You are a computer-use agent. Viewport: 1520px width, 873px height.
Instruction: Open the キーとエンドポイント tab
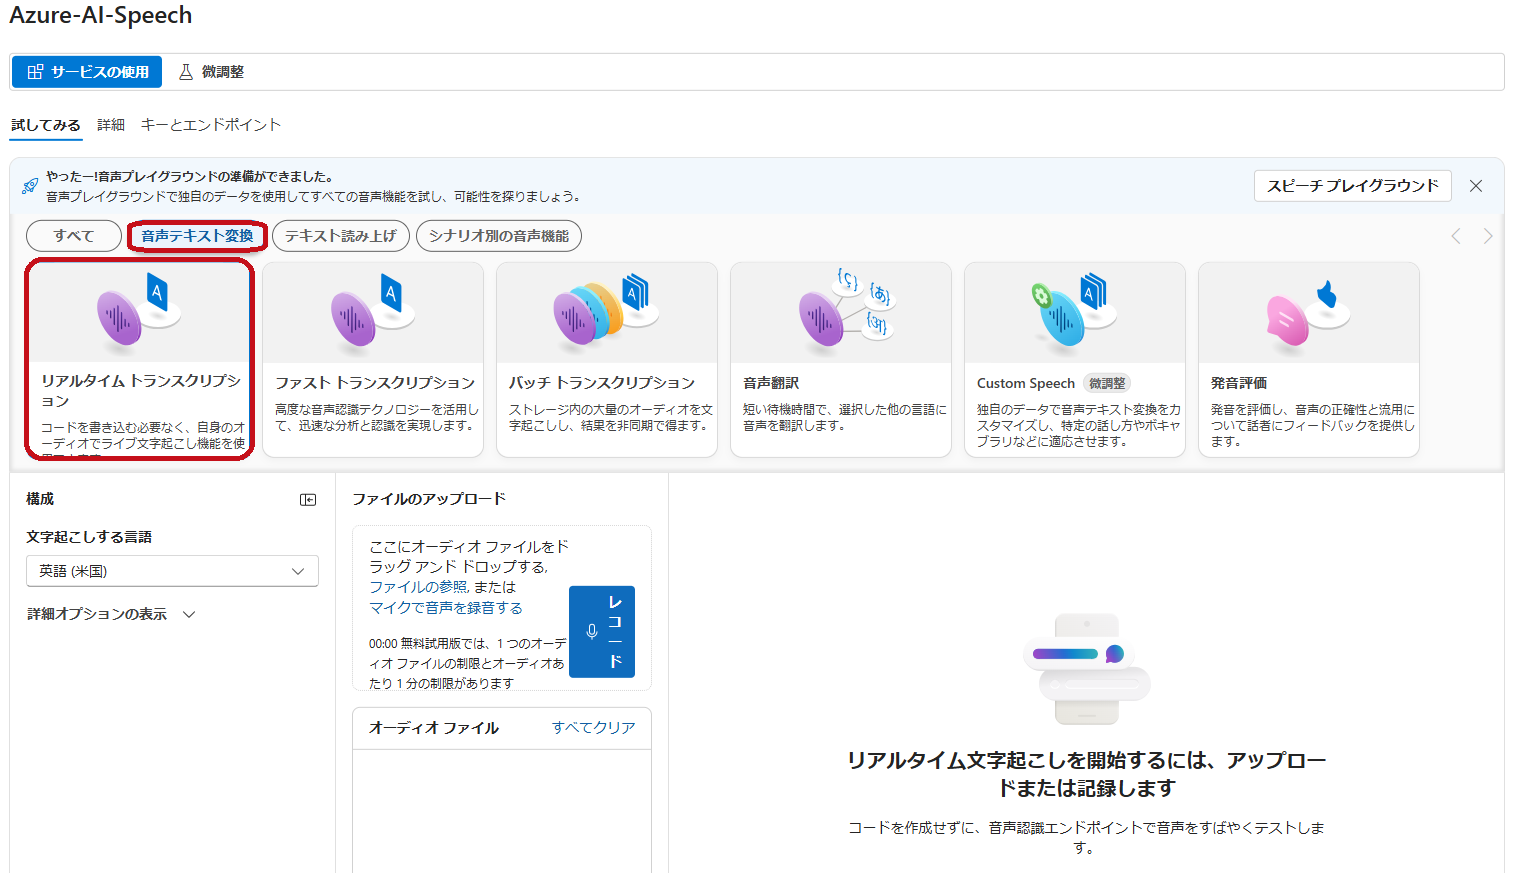[211, 125]
